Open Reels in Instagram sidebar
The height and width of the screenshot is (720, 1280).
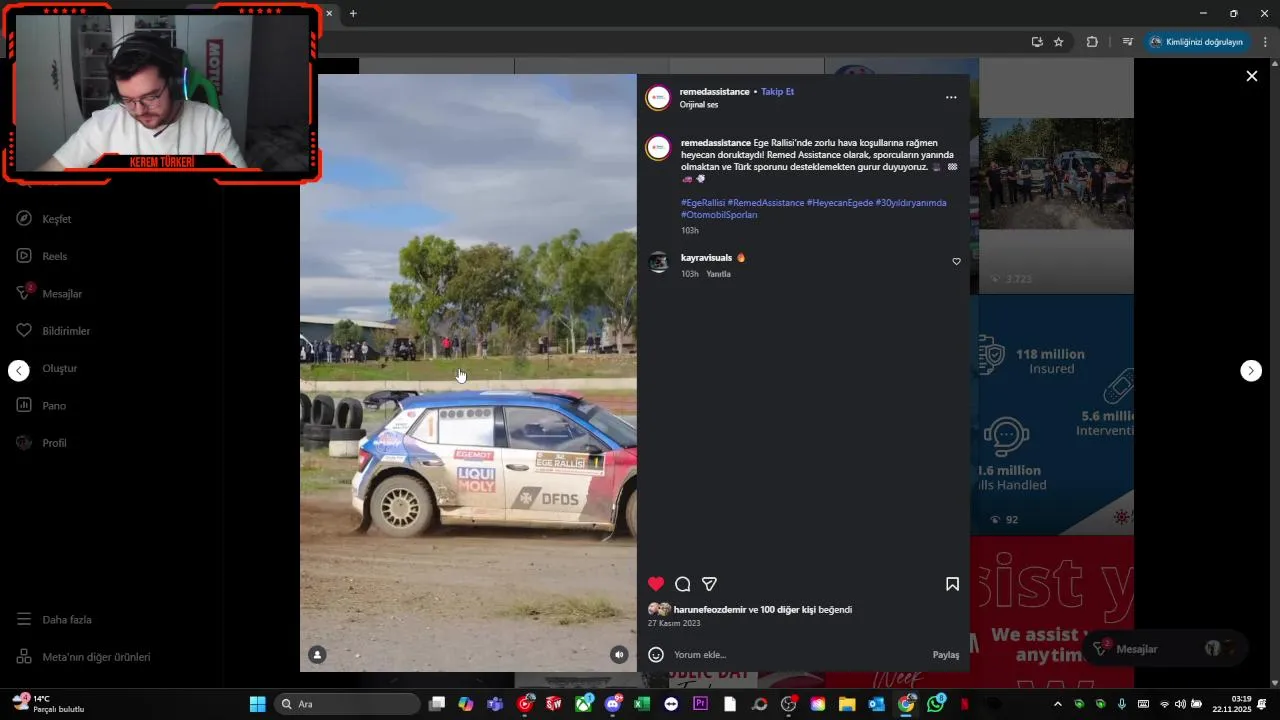pos(42,256)
